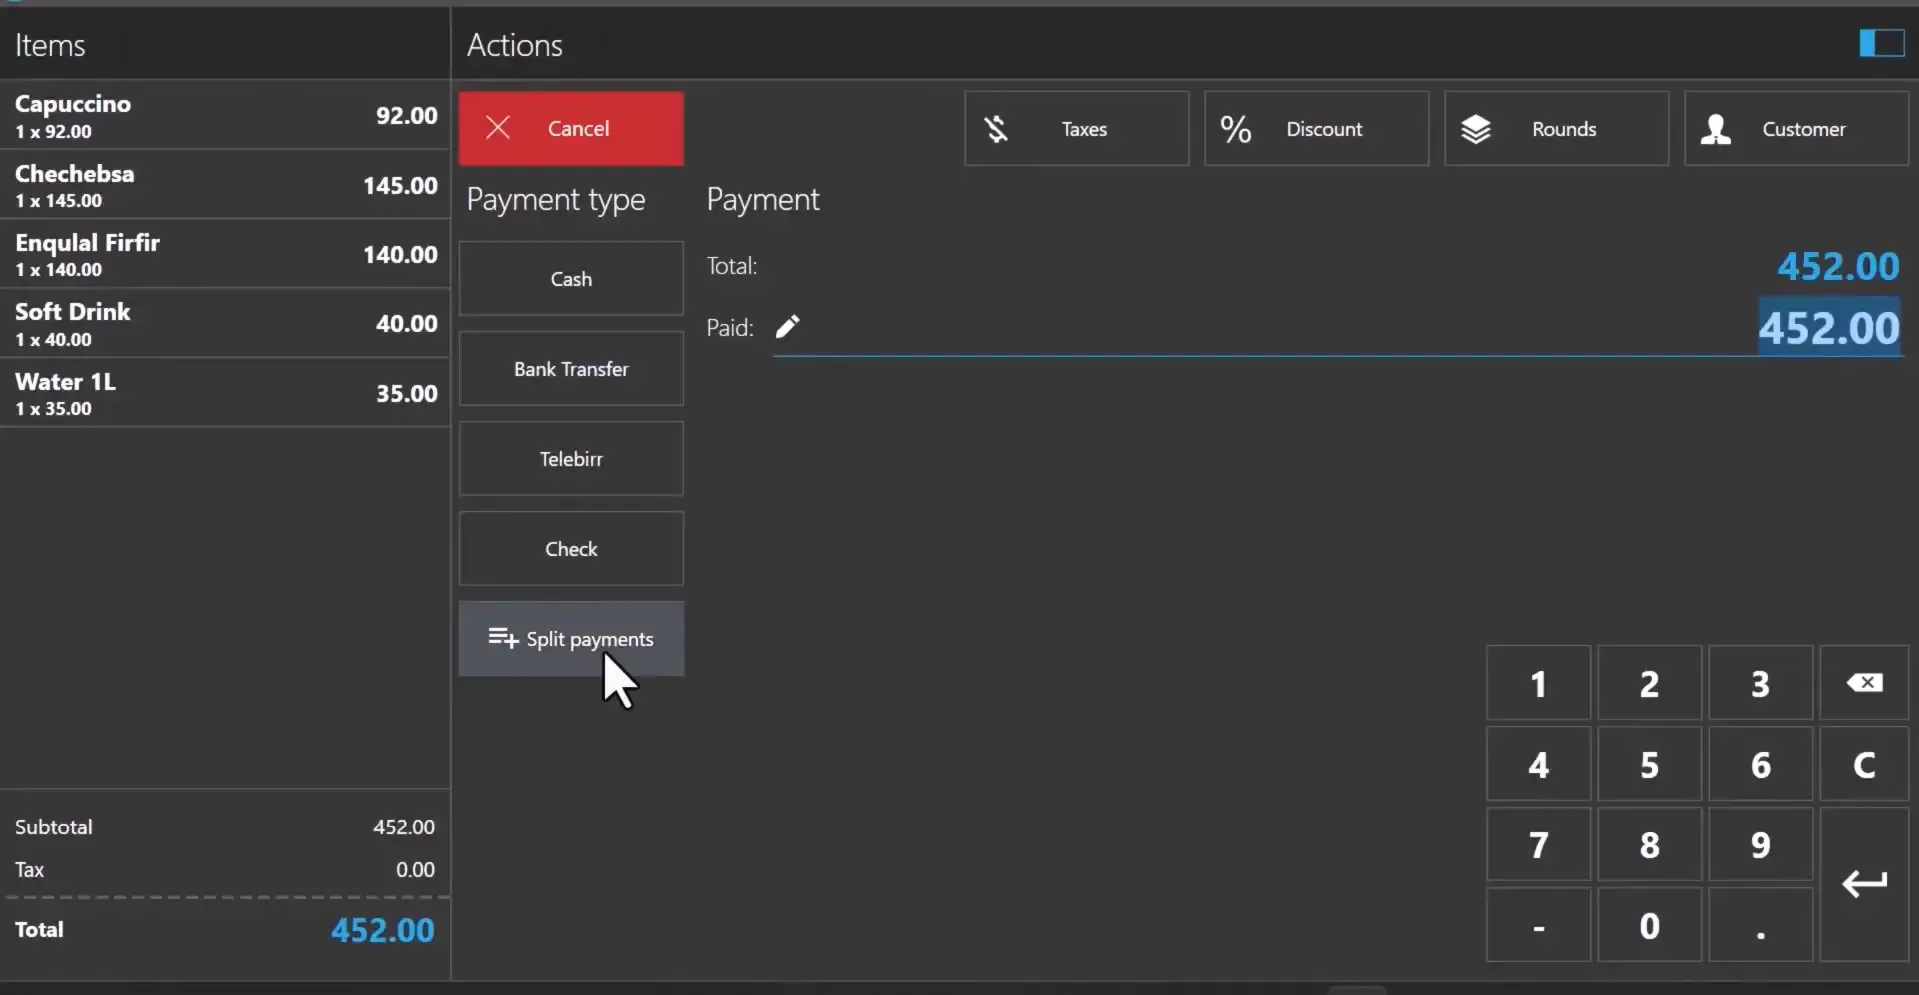Tap numpad key 7

[x=1538, y=844]
